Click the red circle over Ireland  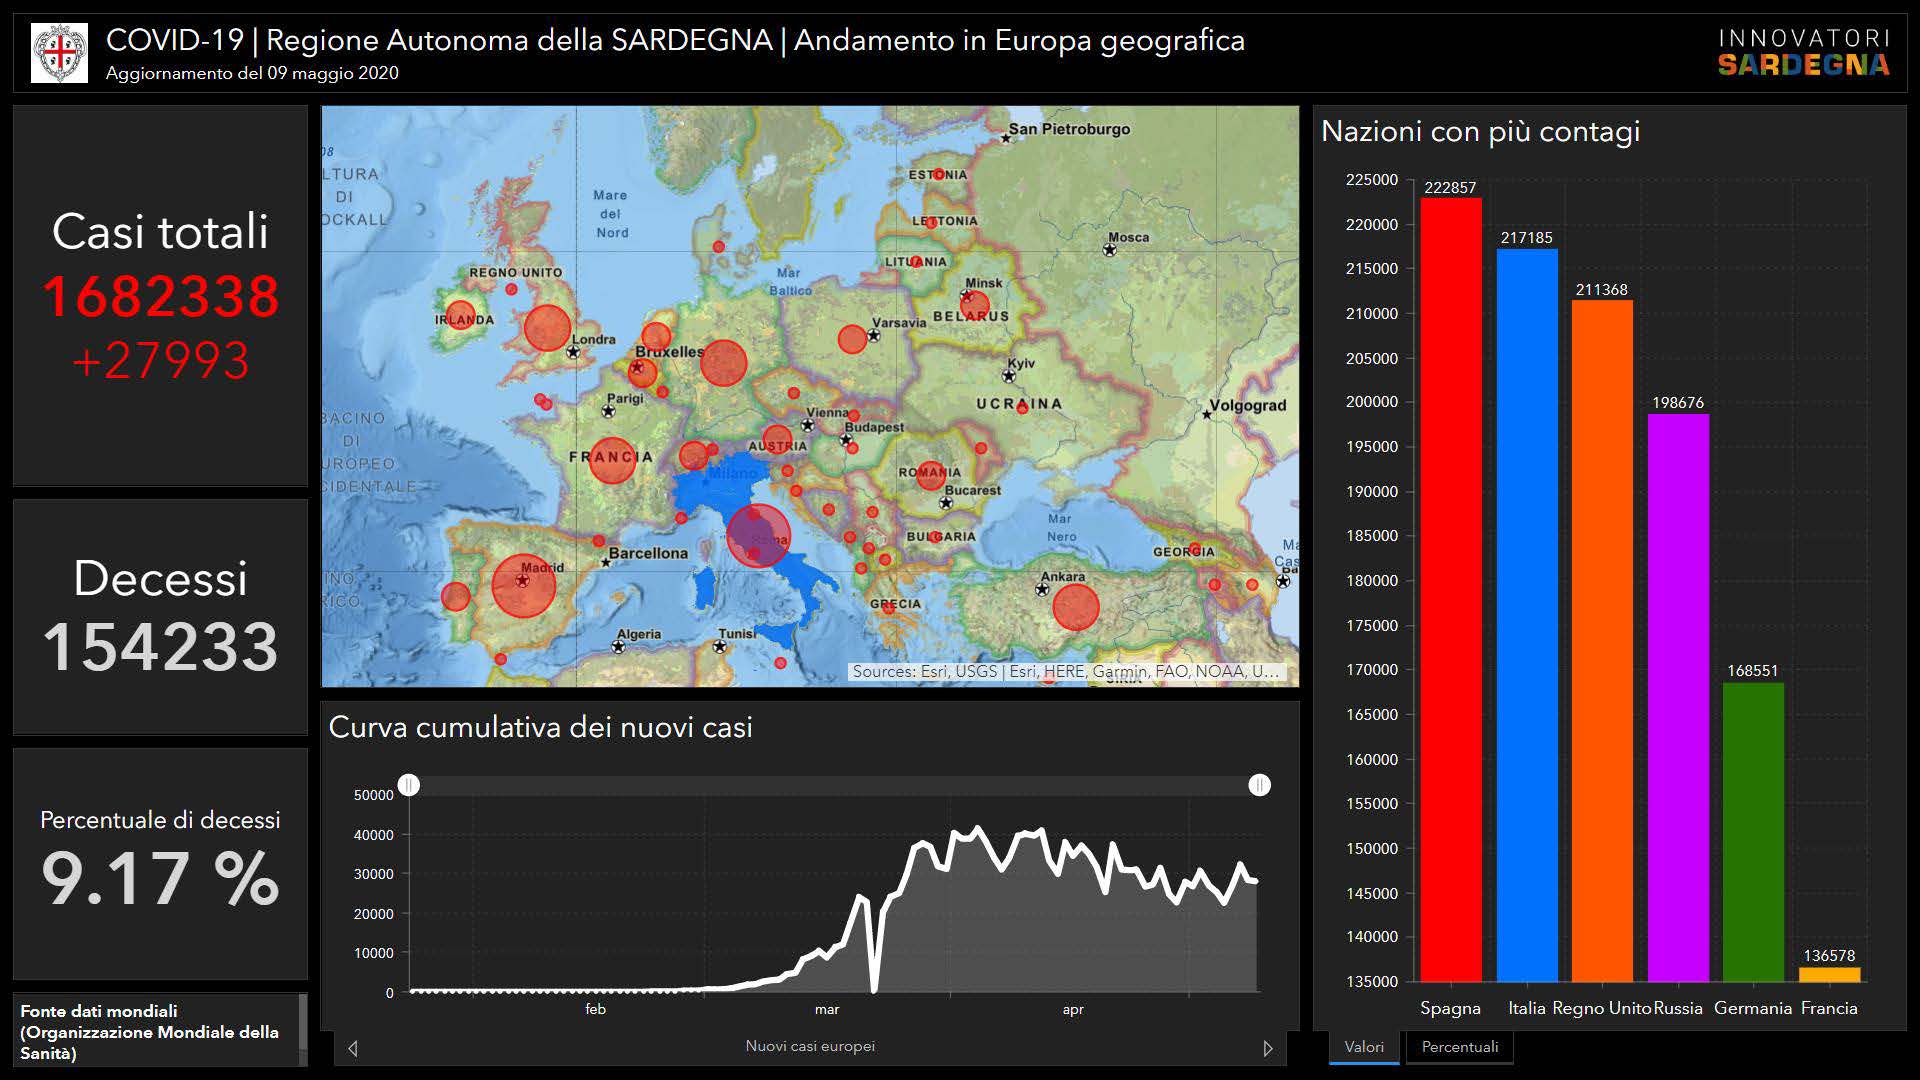click(x=460, y=316)
